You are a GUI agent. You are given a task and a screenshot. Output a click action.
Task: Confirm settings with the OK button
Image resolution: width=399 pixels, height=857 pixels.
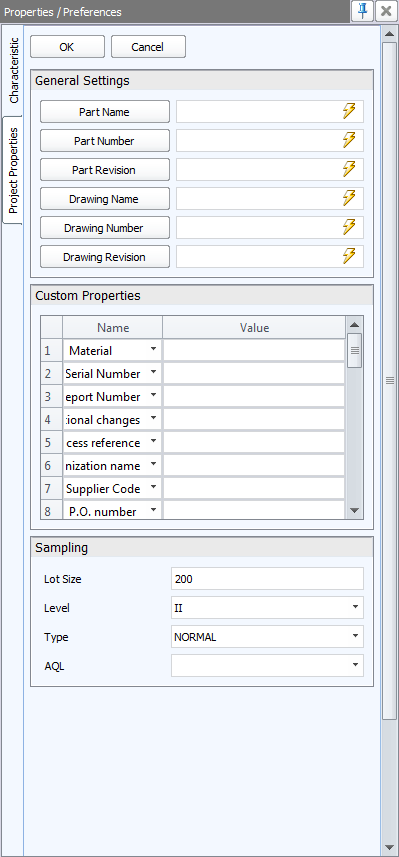(x=67, y=47)
